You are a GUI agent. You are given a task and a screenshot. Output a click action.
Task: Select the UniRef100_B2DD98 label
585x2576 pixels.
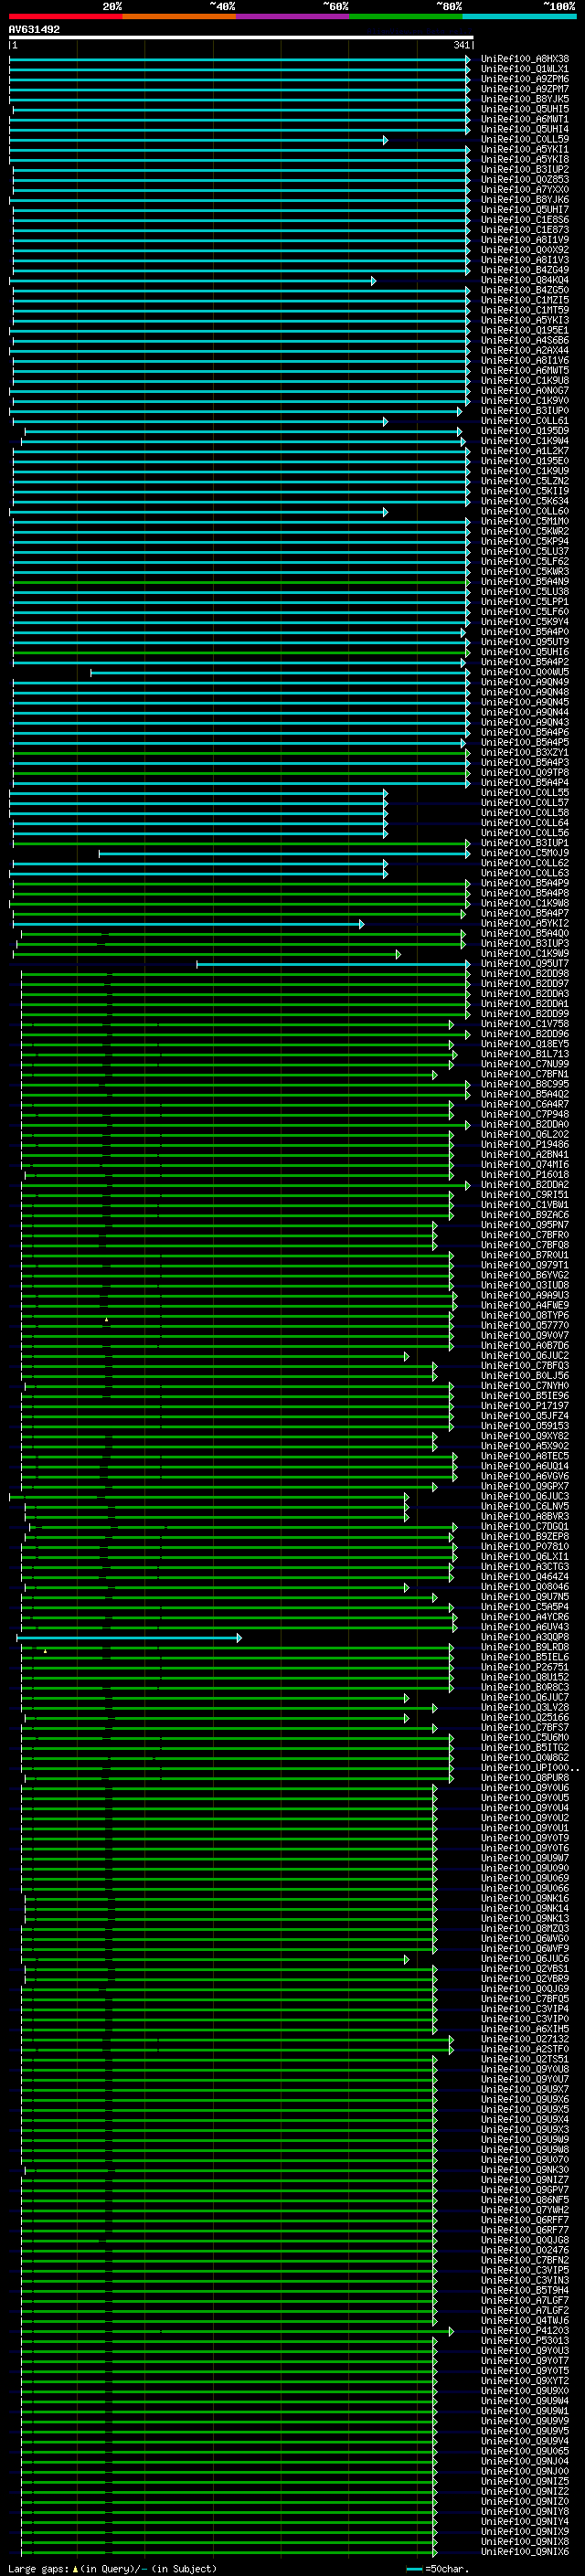[x=525, y=974]
